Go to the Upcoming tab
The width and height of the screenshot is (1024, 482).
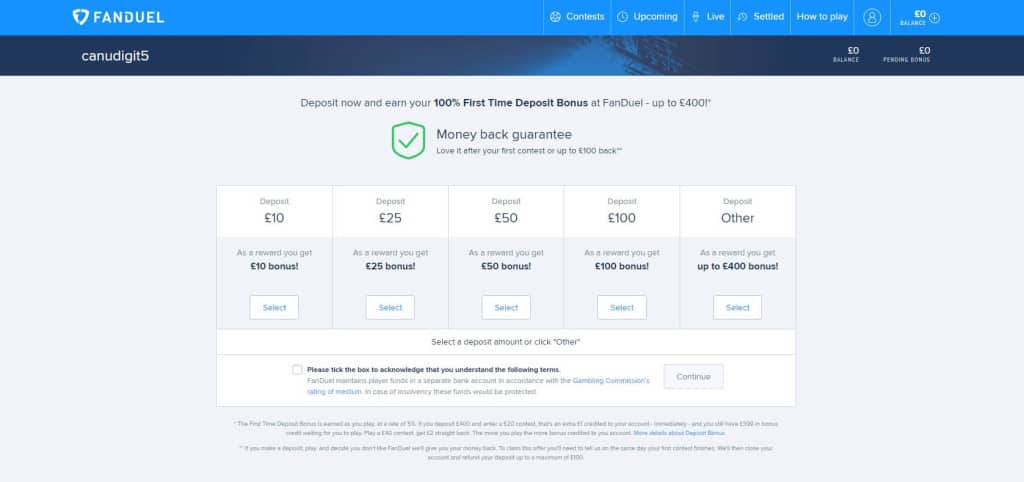click(x=647, y=17)
